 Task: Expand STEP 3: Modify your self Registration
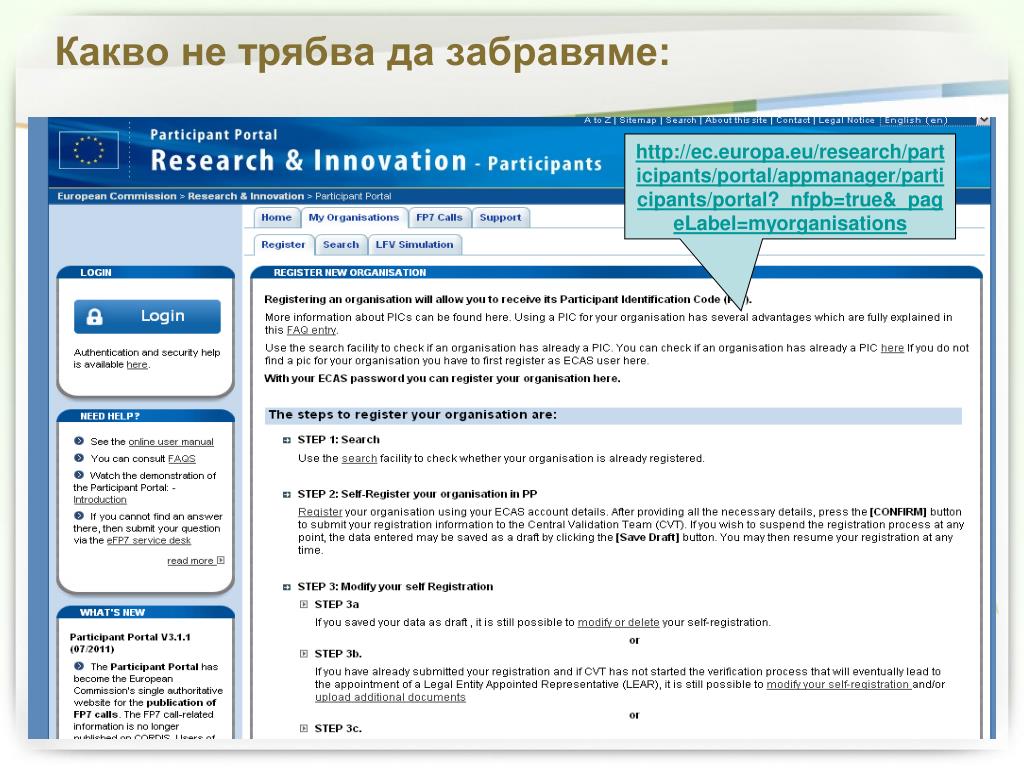point(286,587)
